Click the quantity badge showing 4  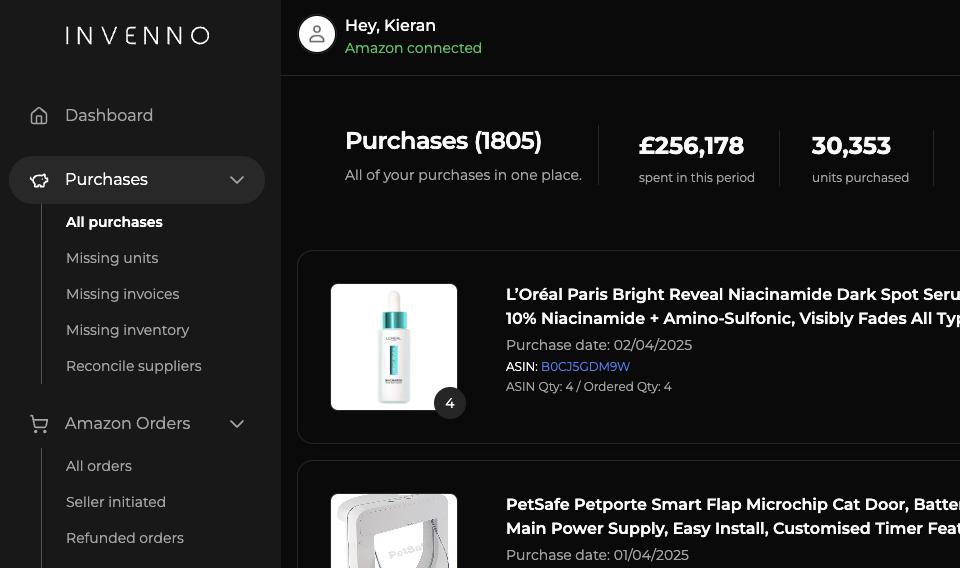tap(450, 403)
